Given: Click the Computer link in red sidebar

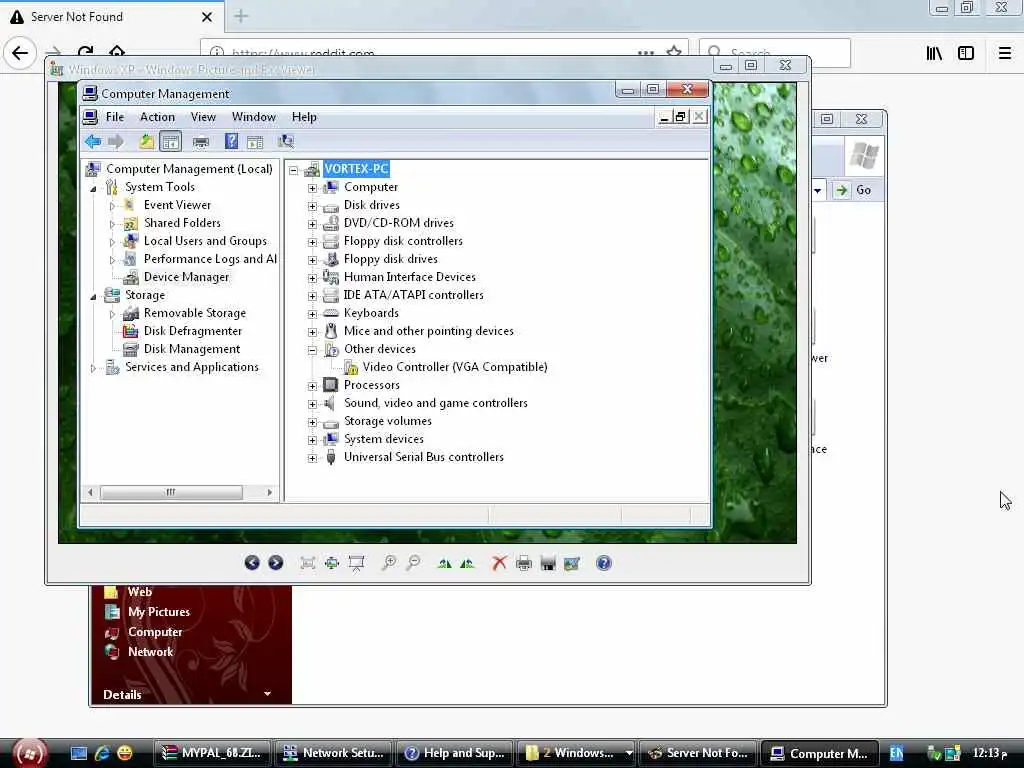Looking at the screenshot, I should (x=155, y=632).
